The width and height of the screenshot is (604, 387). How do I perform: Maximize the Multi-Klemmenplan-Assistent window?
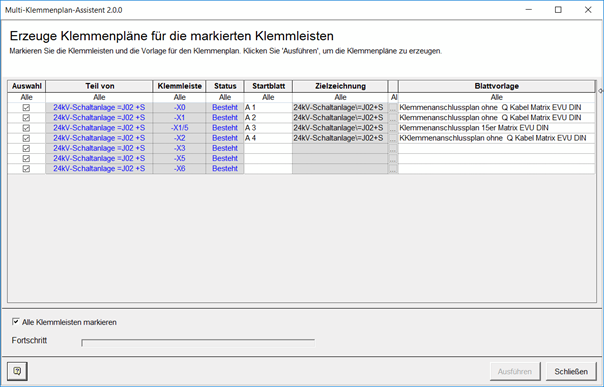(x=558, y=10)
